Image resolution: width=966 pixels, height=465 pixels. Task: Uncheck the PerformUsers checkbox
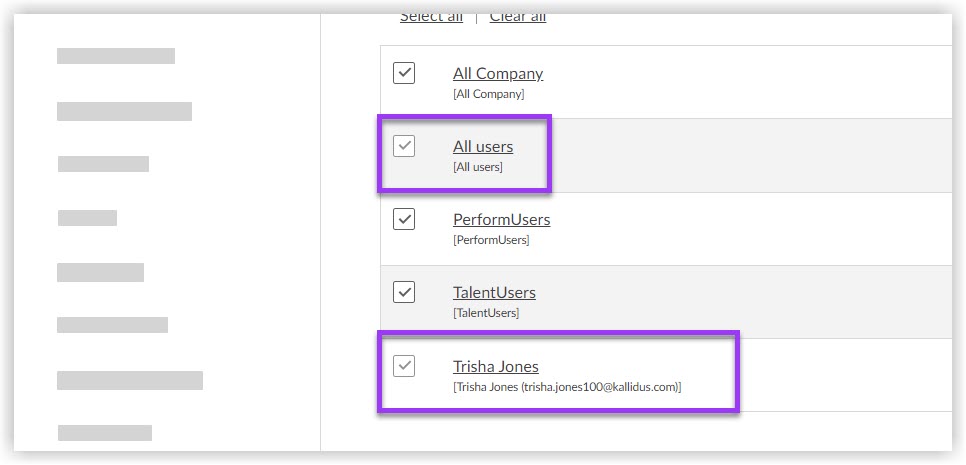tap(404, 219)
